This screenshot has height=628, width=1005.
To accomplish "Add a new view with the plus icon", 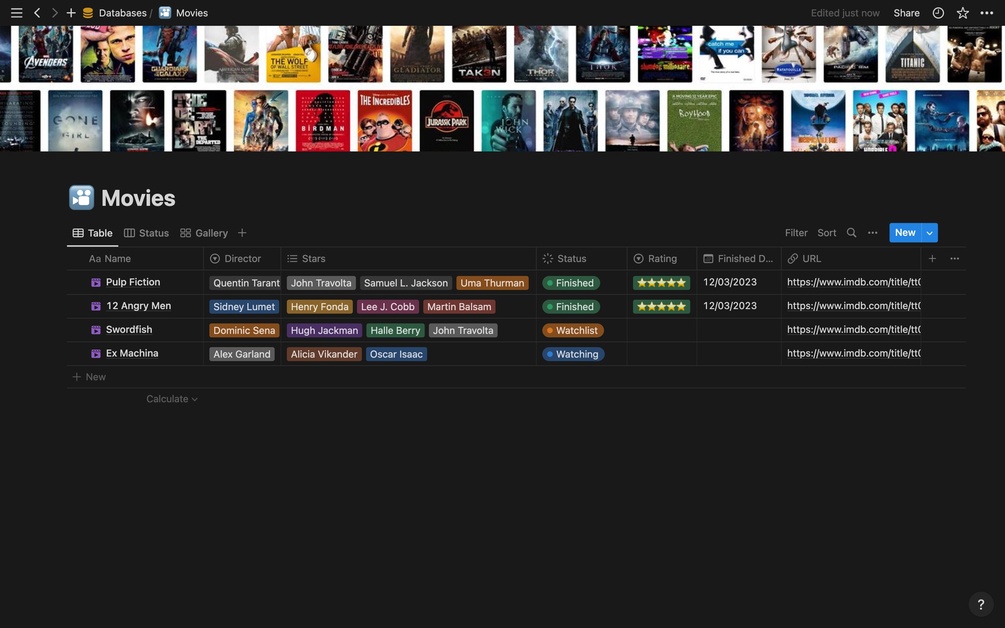I will pyautogui.click(x=242, y=233).
